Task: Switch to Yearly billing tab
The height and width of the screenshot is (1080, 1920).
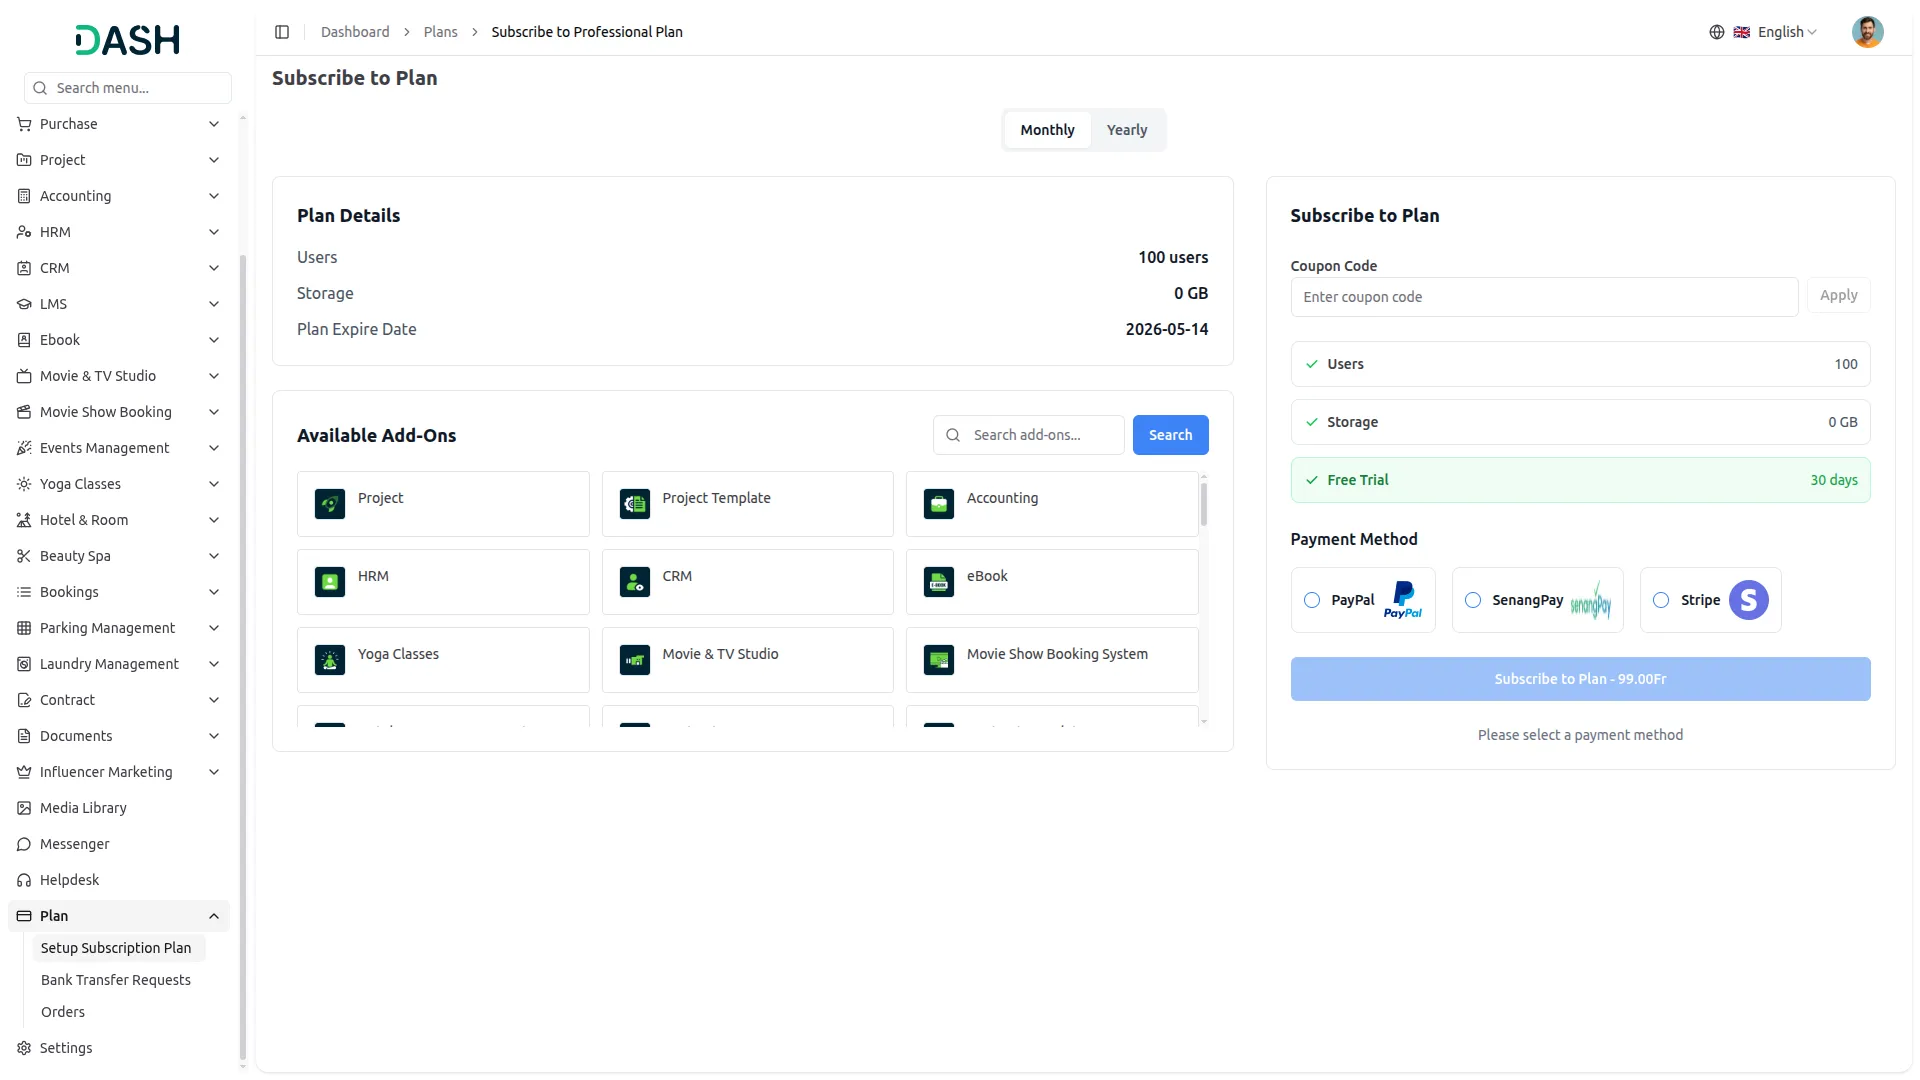Action: (1127, 130)
